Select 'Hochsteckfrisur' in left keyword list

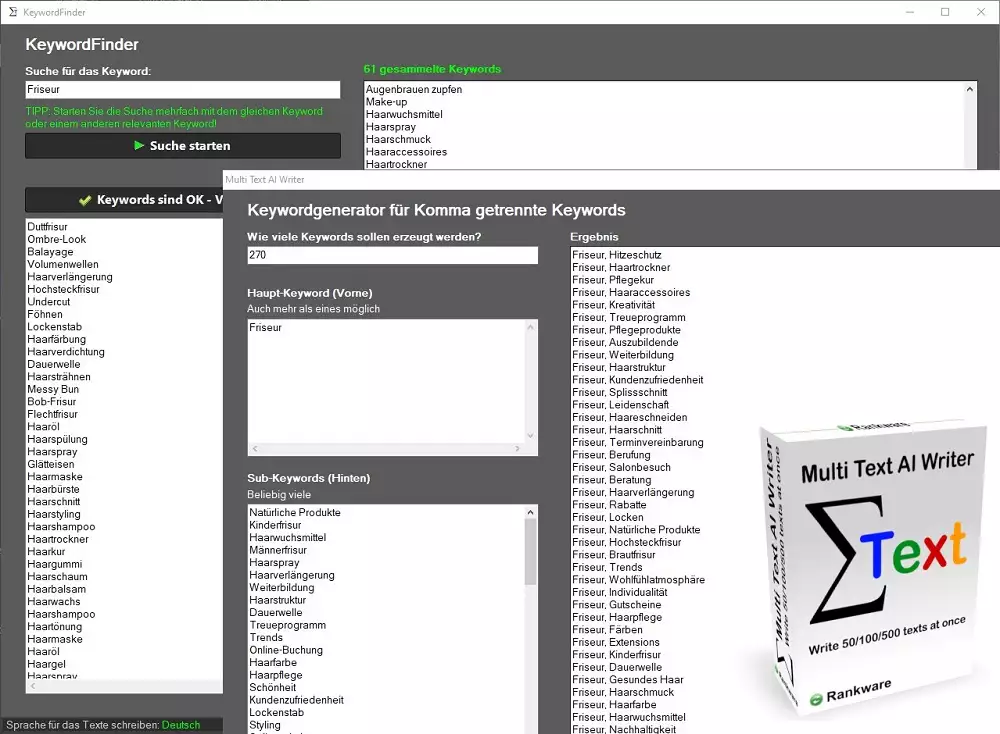(x=63, y=289)
